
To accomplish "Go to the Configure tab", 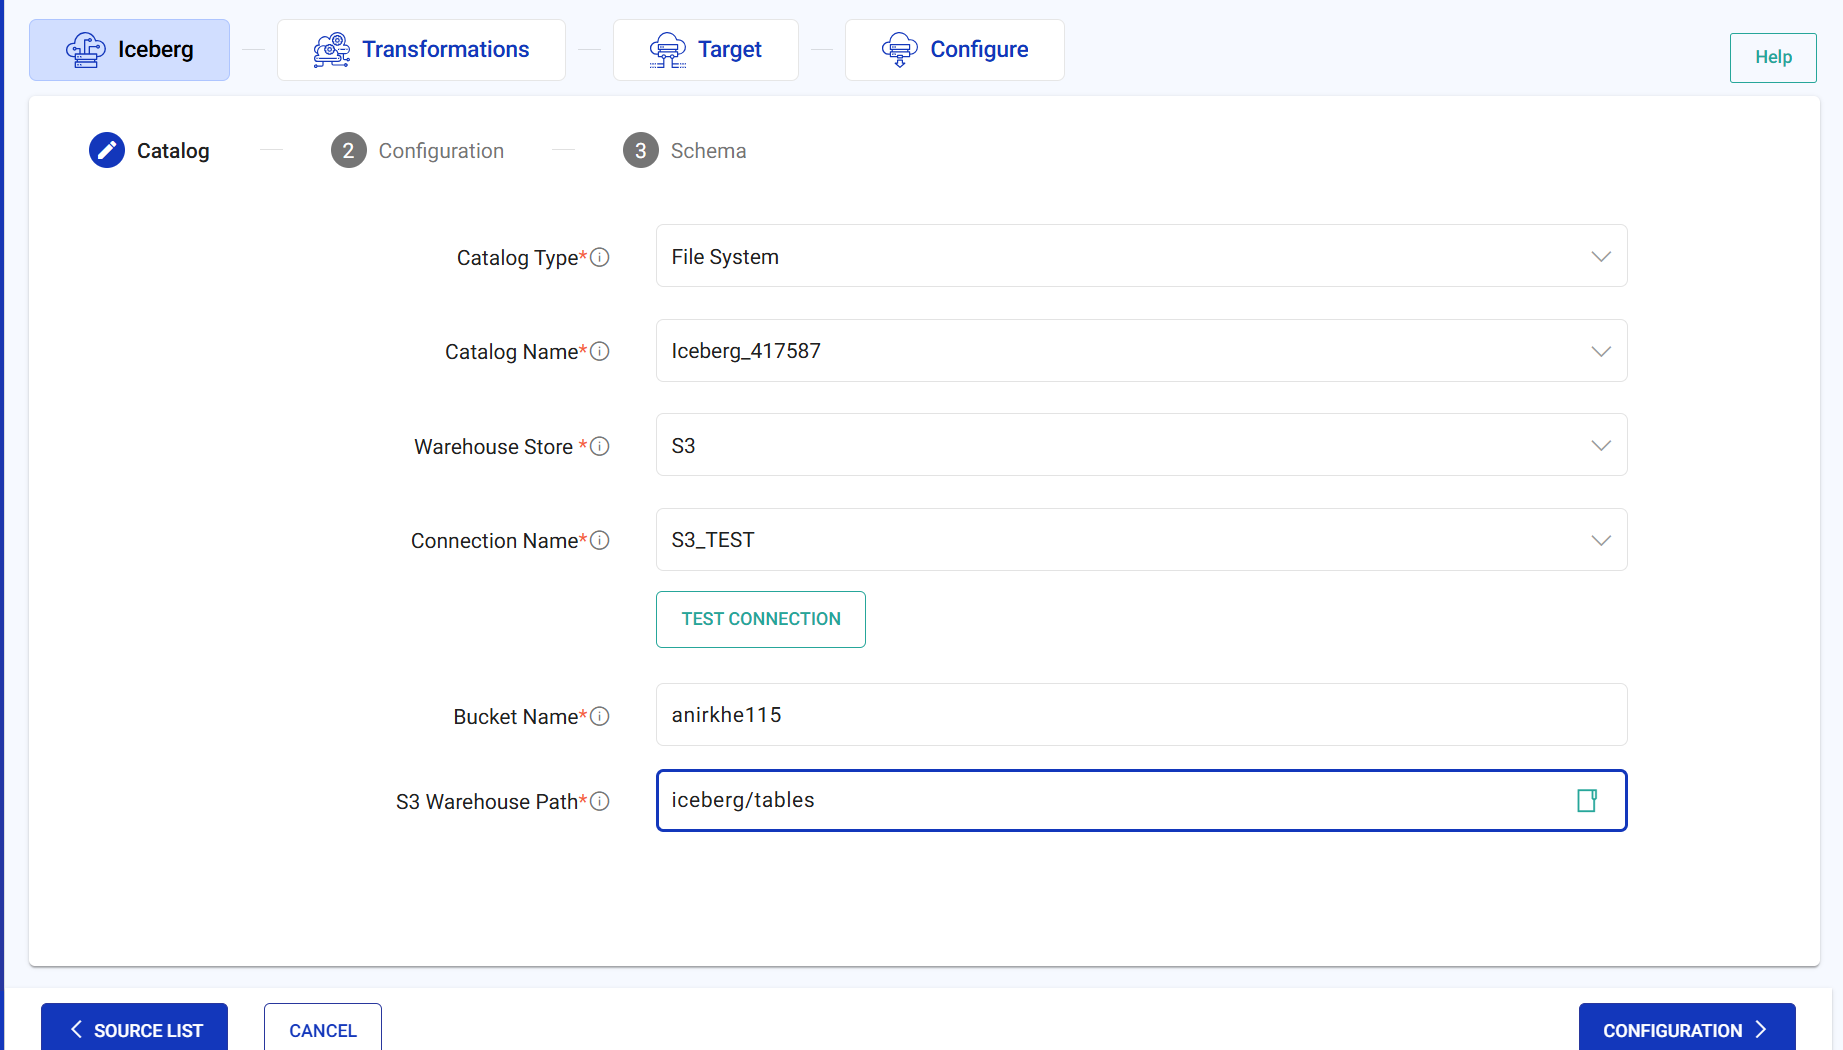I will click(955, 50).
